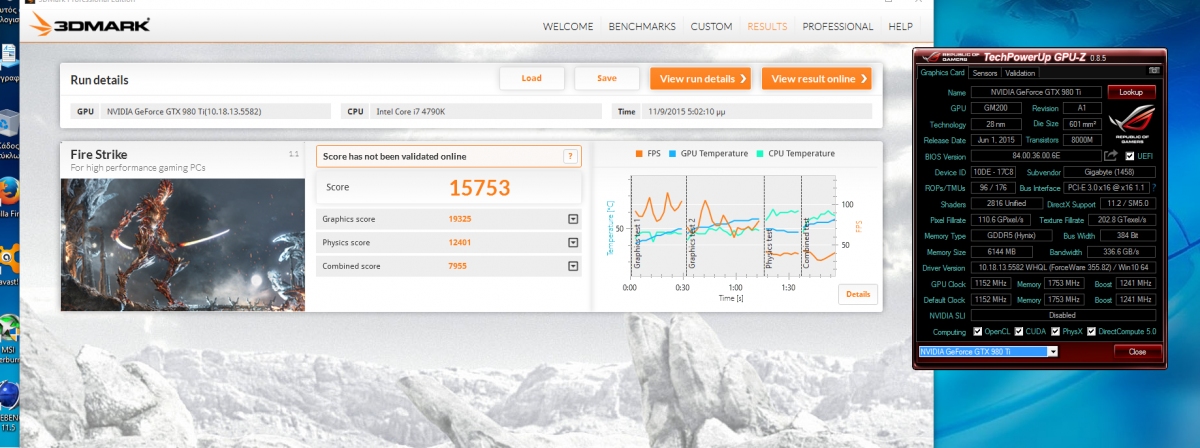Expand the Graphics score details

point(573,219)
